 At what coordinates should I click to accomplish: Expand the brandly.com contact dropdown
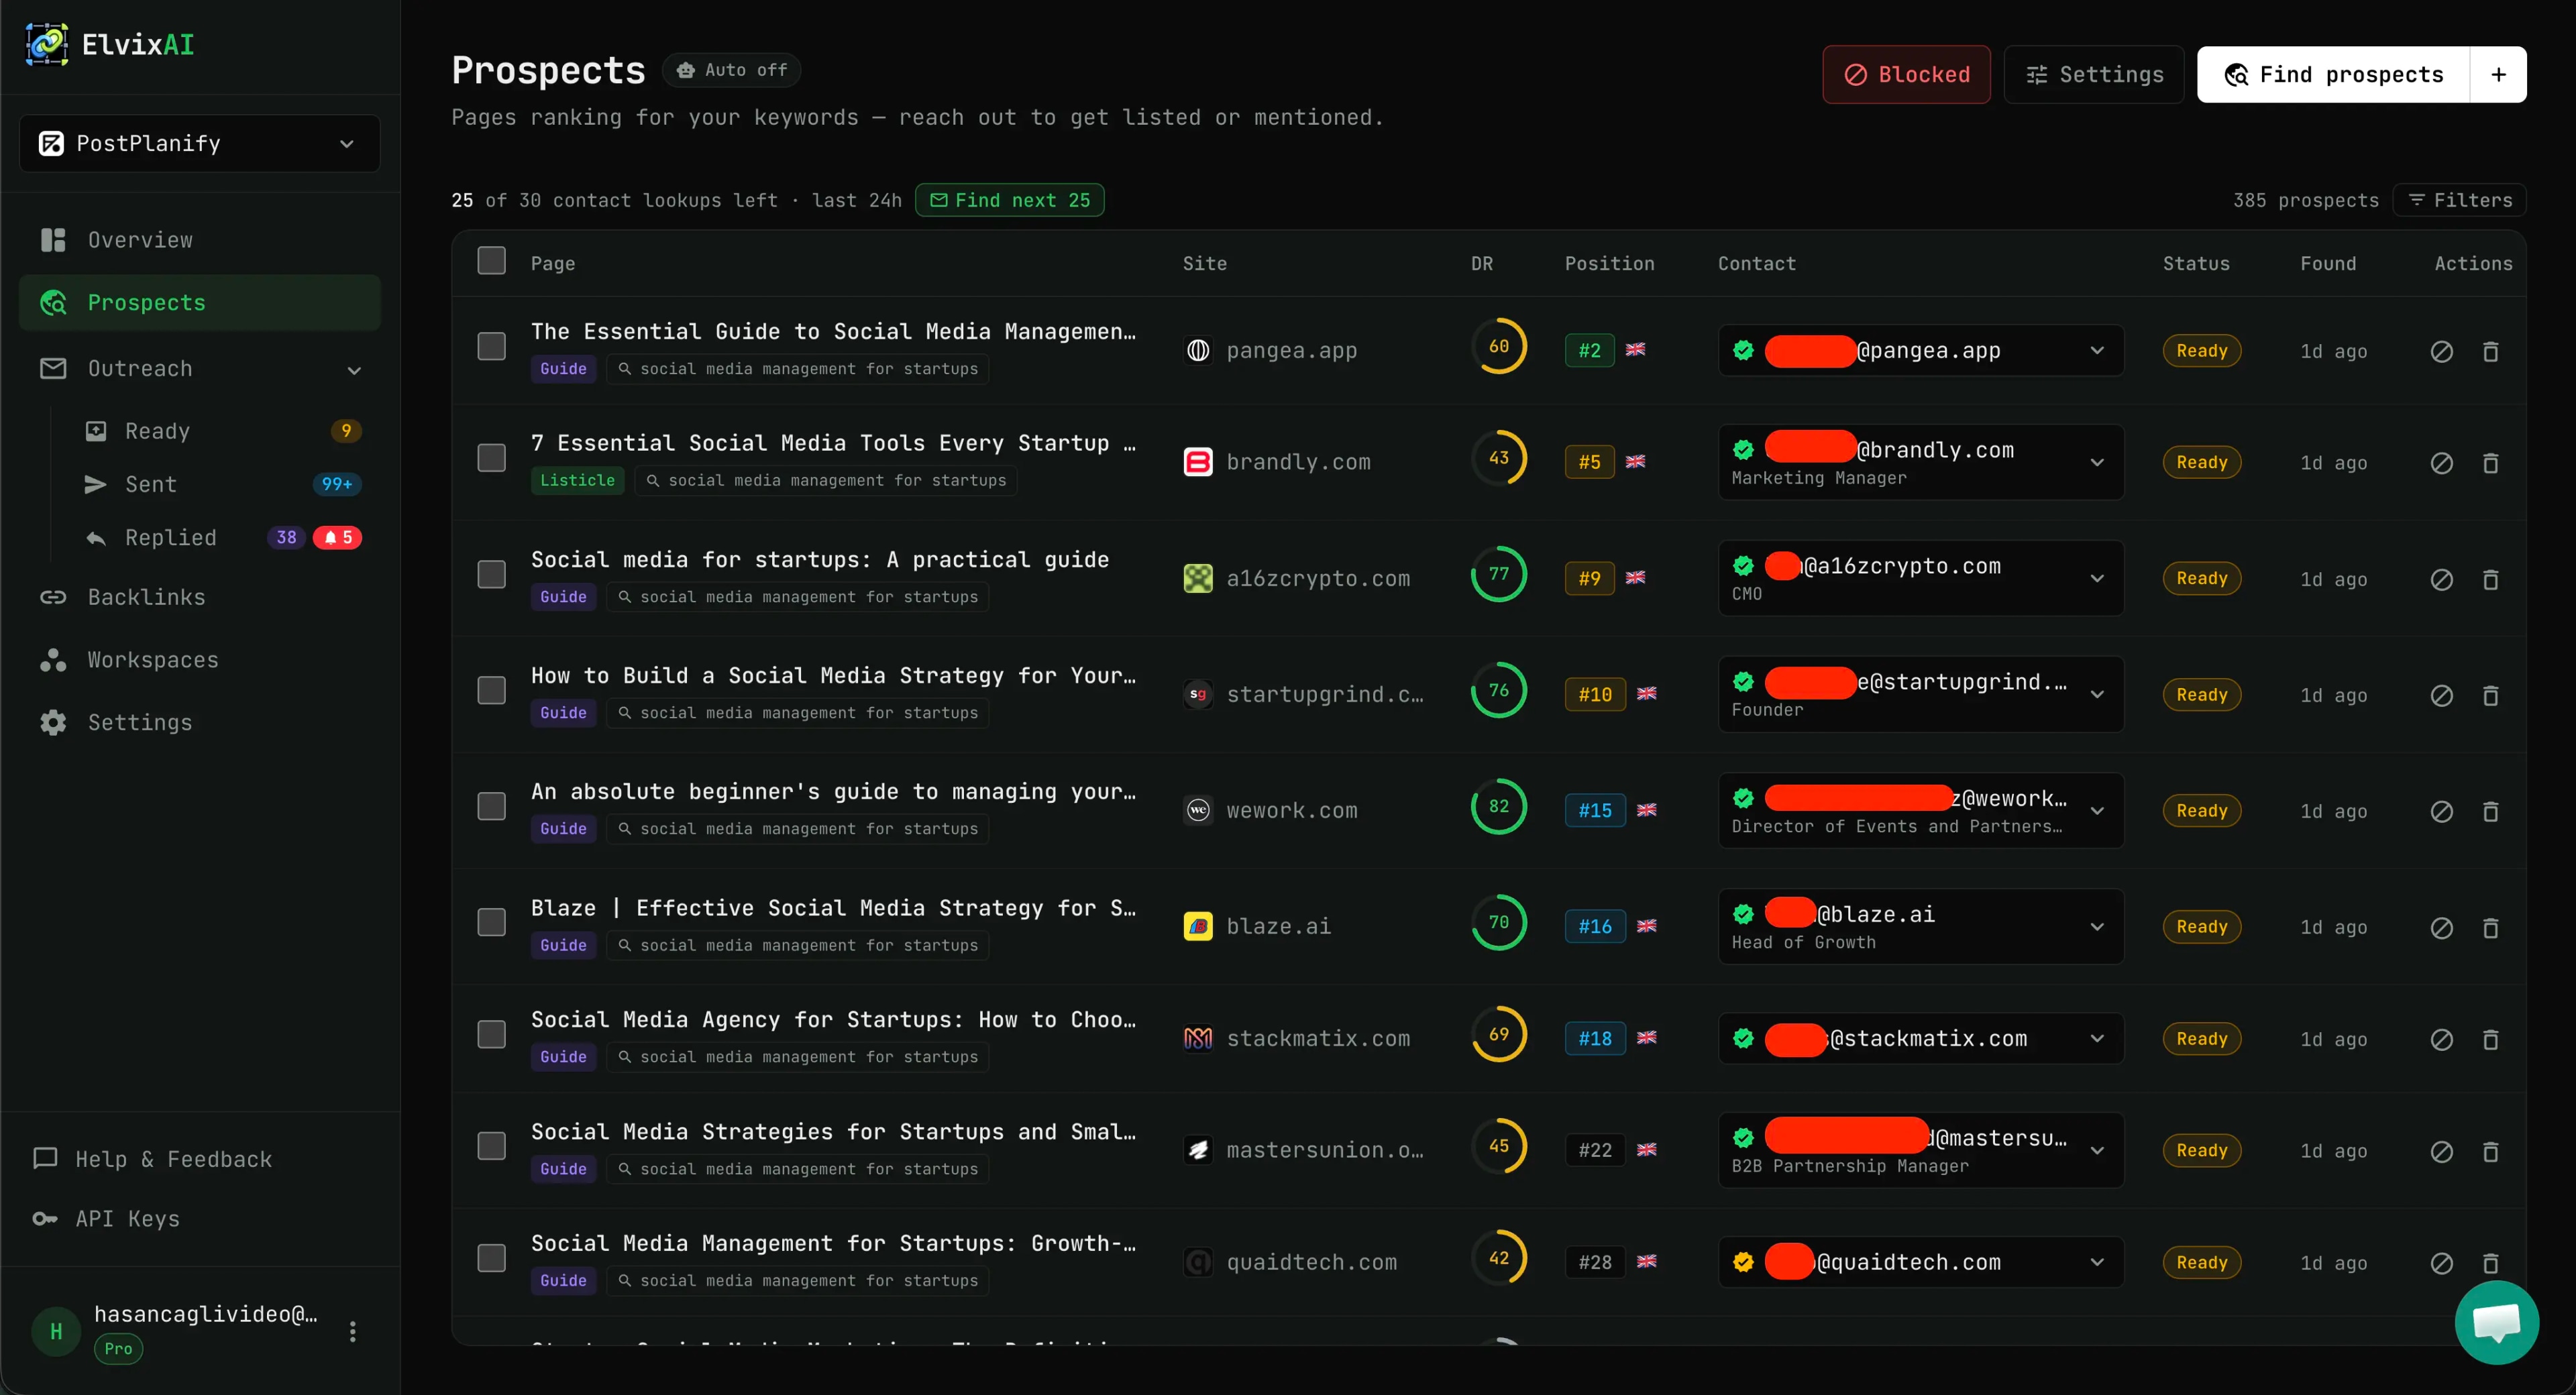2096,462
